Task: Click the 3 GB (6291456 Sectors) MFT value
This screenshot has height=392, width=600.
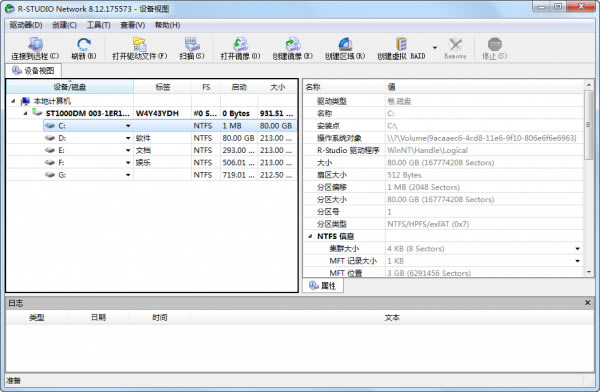Action: [429, 273]
